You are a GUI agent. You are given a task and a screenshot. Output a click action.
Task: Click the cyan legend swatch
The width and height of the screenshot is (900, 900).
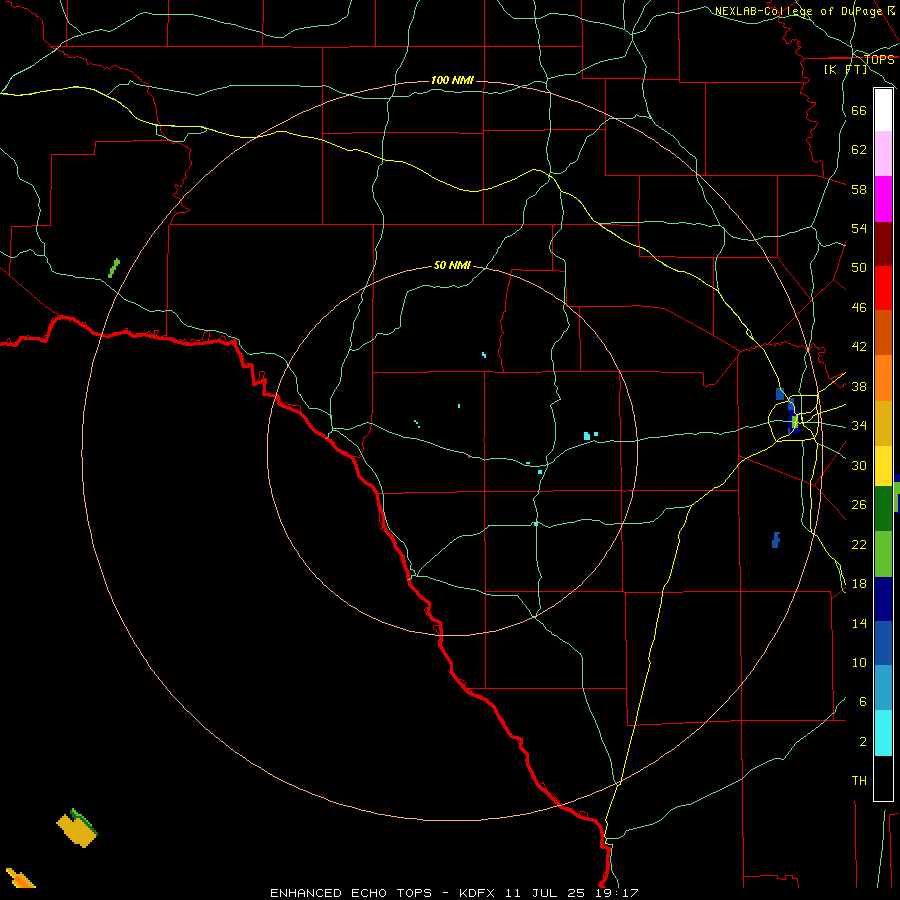(x=883, y=734)
